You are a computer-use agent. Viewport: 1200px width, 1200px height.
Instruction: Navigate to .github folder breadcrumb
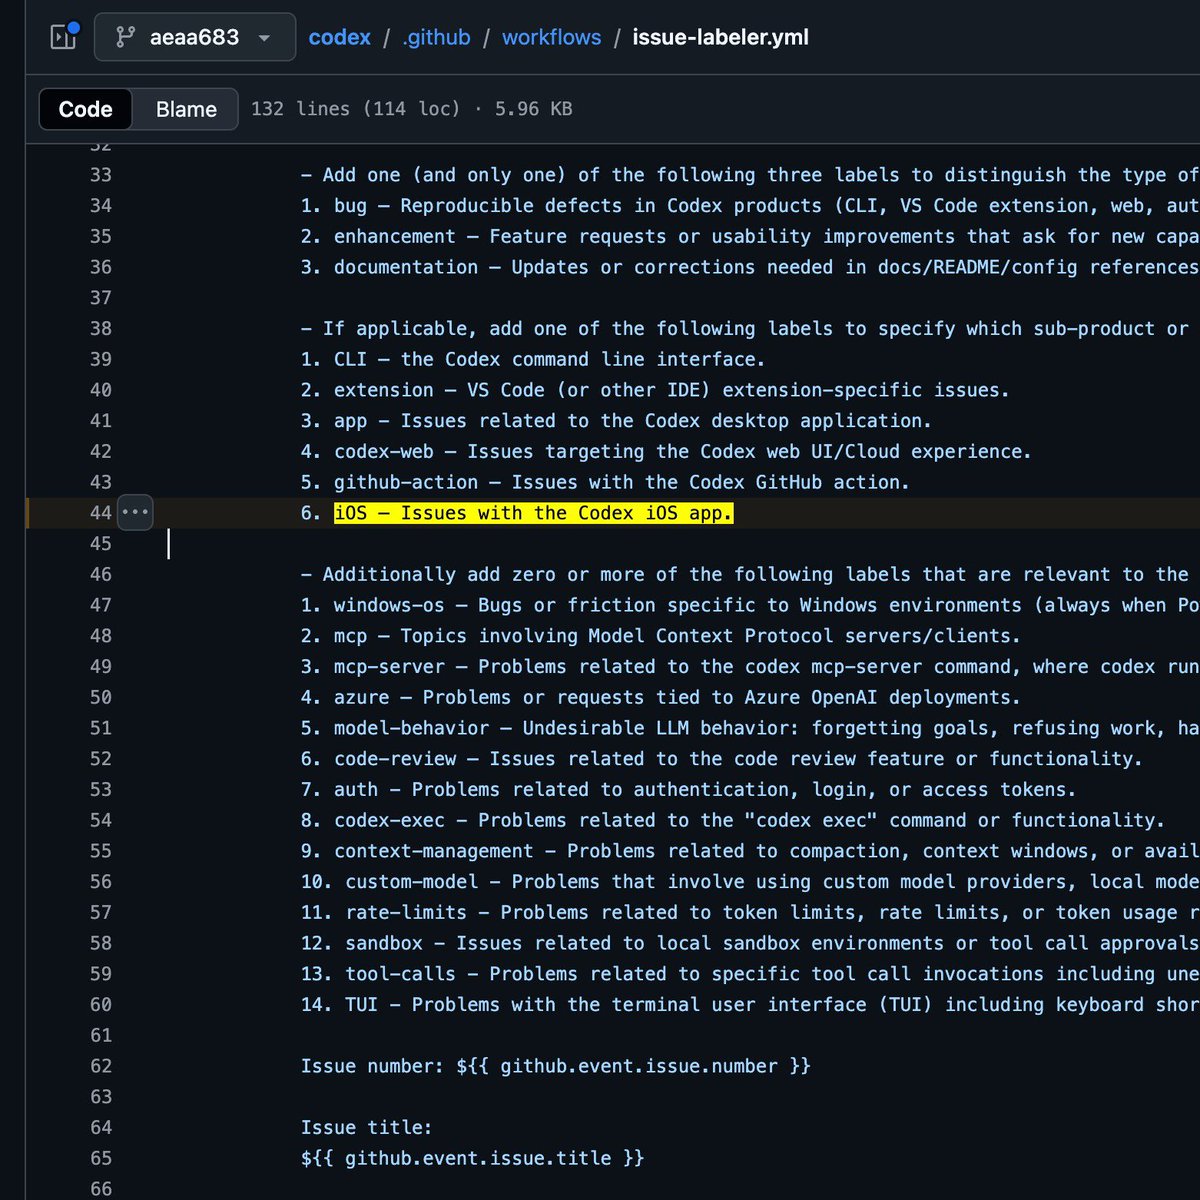[436, 37]
